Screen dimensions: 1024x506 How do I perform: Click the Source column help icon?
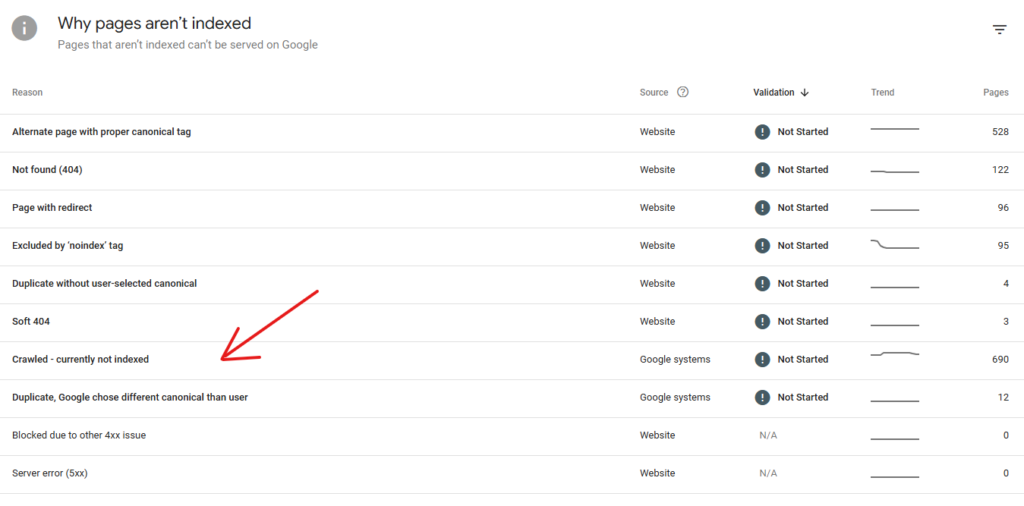683,92
